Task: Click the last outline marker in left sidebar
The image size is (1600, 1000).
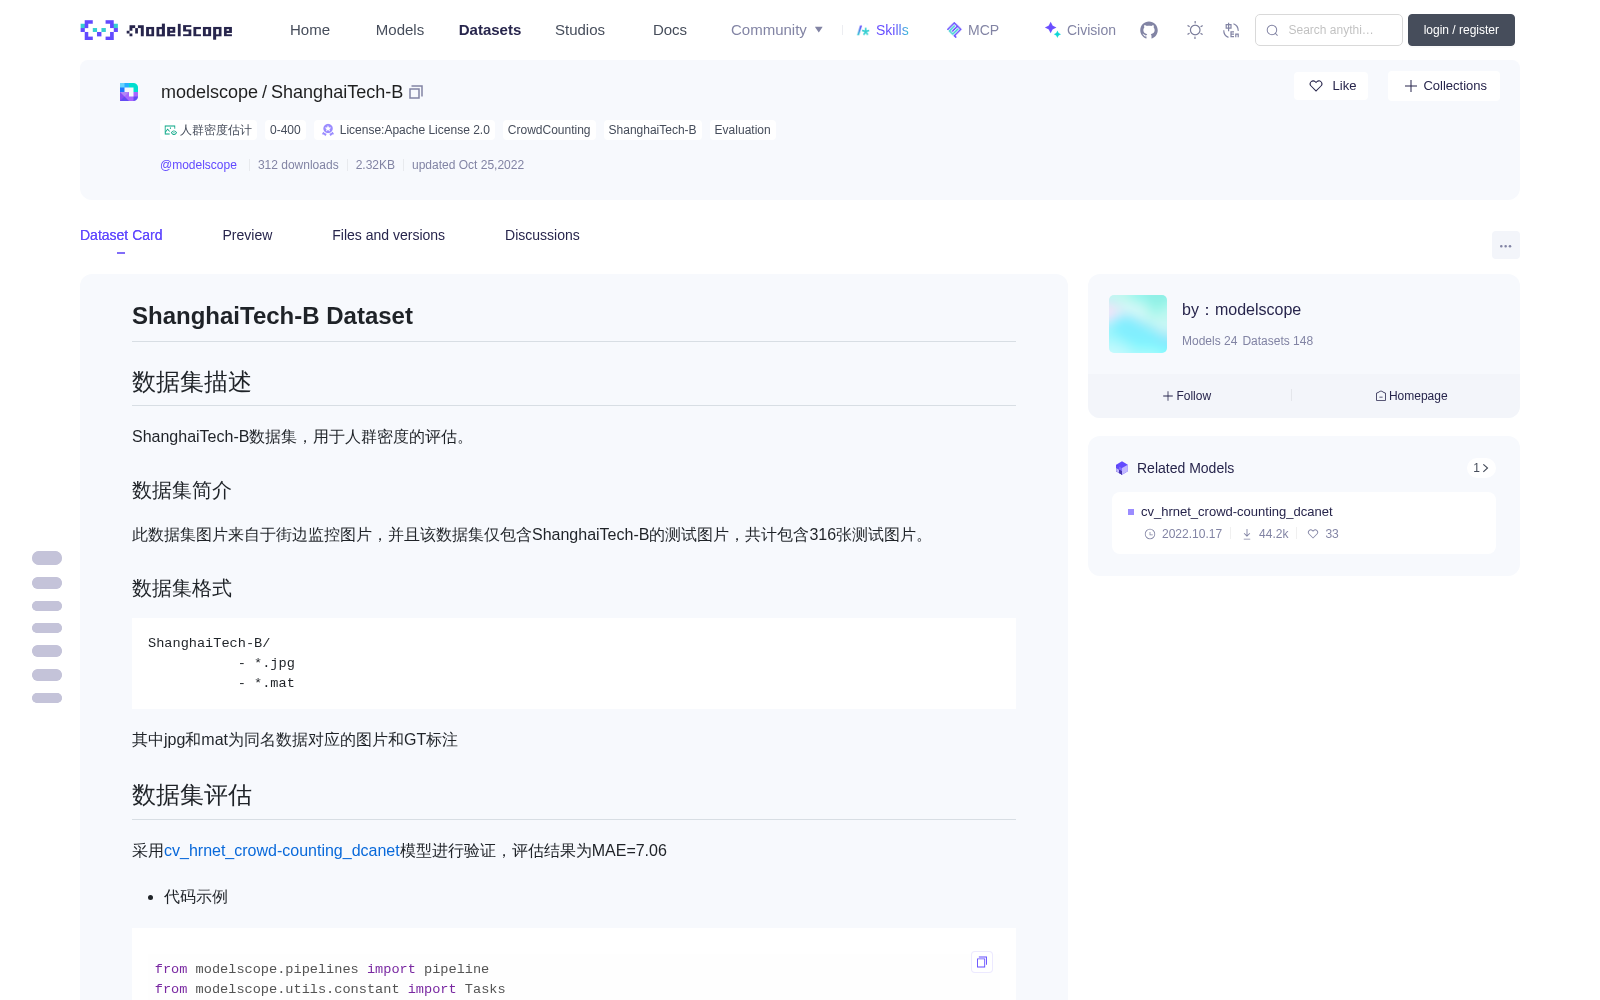Action: [47, 698]
